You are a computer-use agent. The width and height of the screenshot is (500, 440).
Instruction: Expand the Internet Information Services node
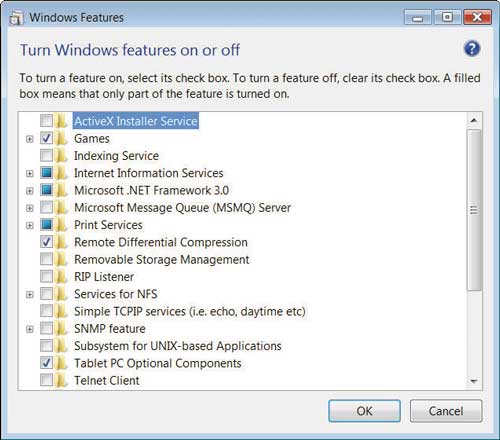[x=30, y=174]
